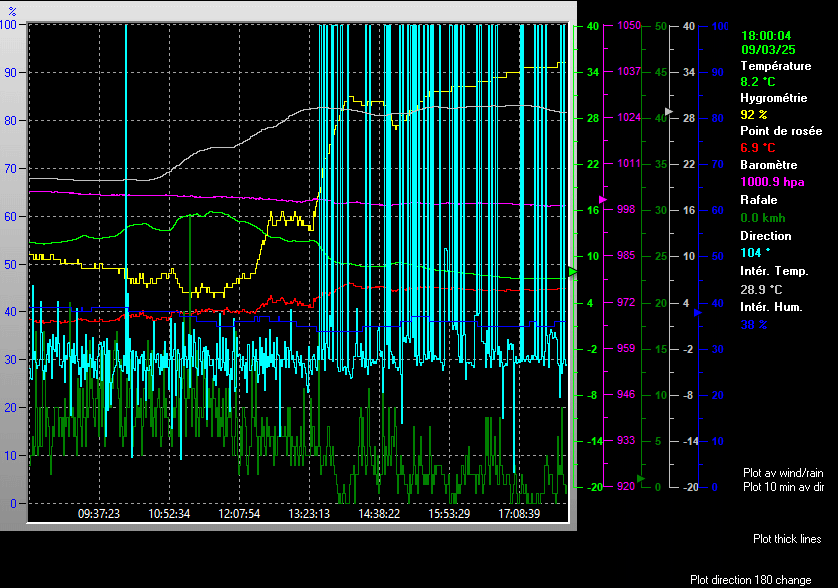Toggle Plot av wind/rain option
Screen dimensions: 838x588
783,472
